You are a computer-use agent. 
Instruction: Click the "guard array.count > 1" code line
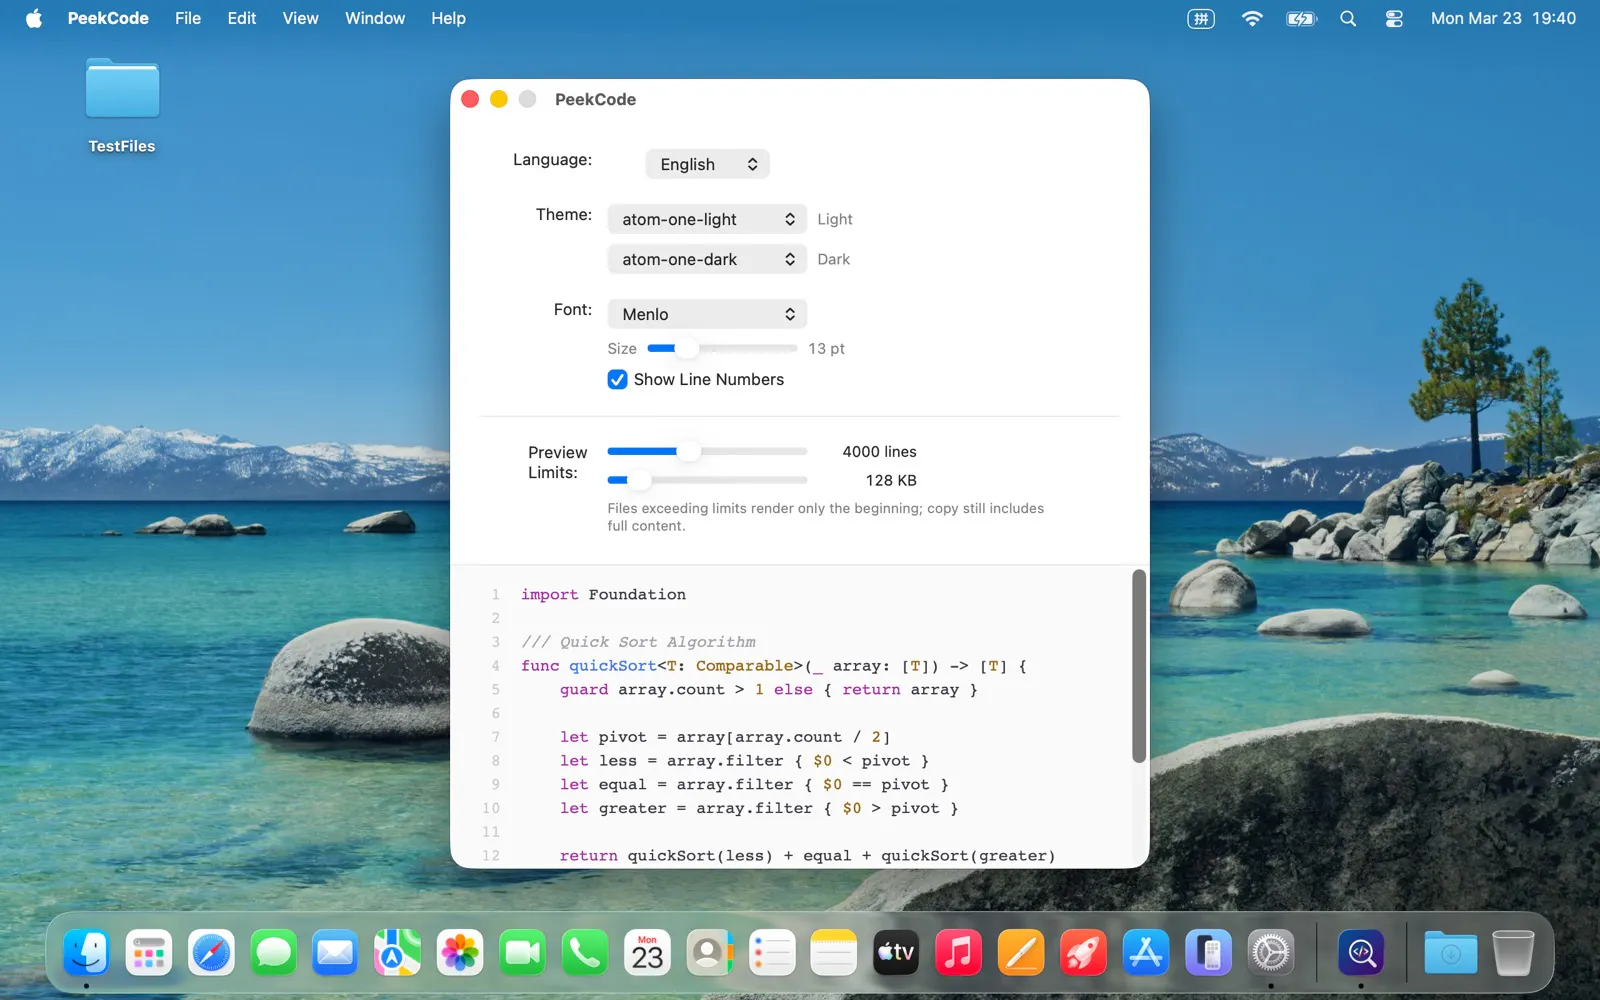click(x=768, y=690)
